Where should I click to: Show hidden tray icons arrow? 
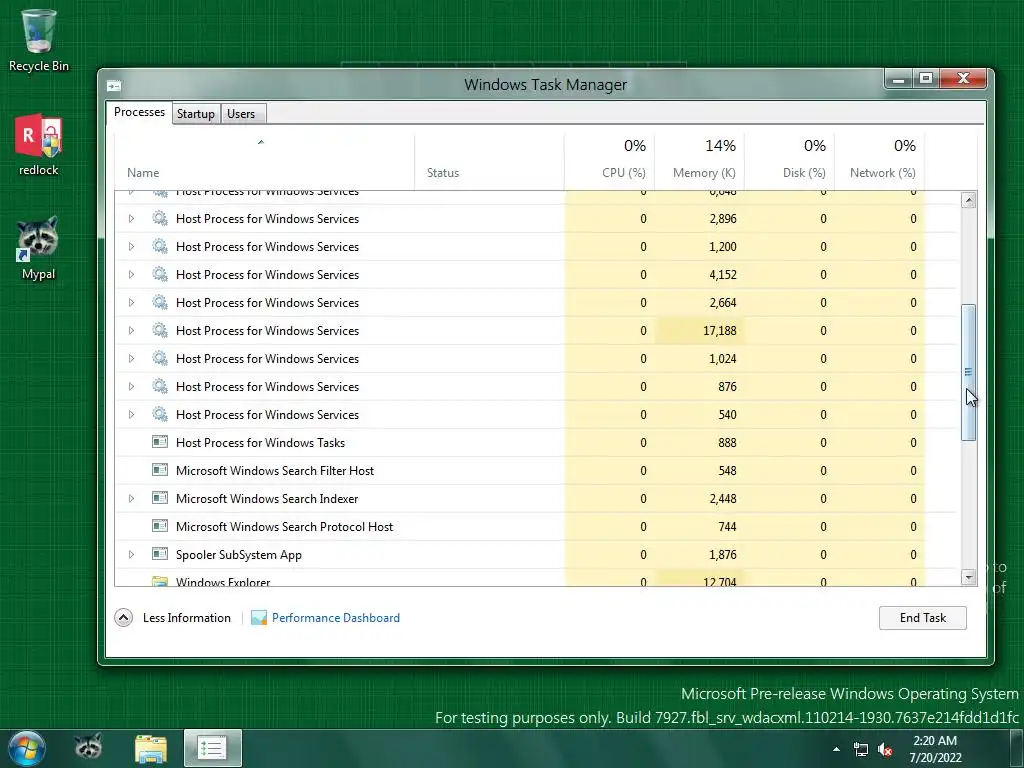click(x=836, y=749)
